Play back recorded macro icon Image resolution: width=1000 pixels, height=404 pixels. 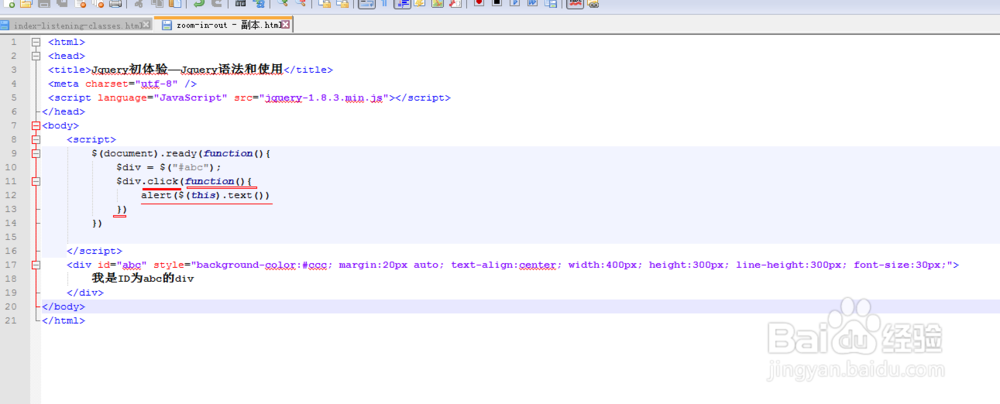(515, 3)
